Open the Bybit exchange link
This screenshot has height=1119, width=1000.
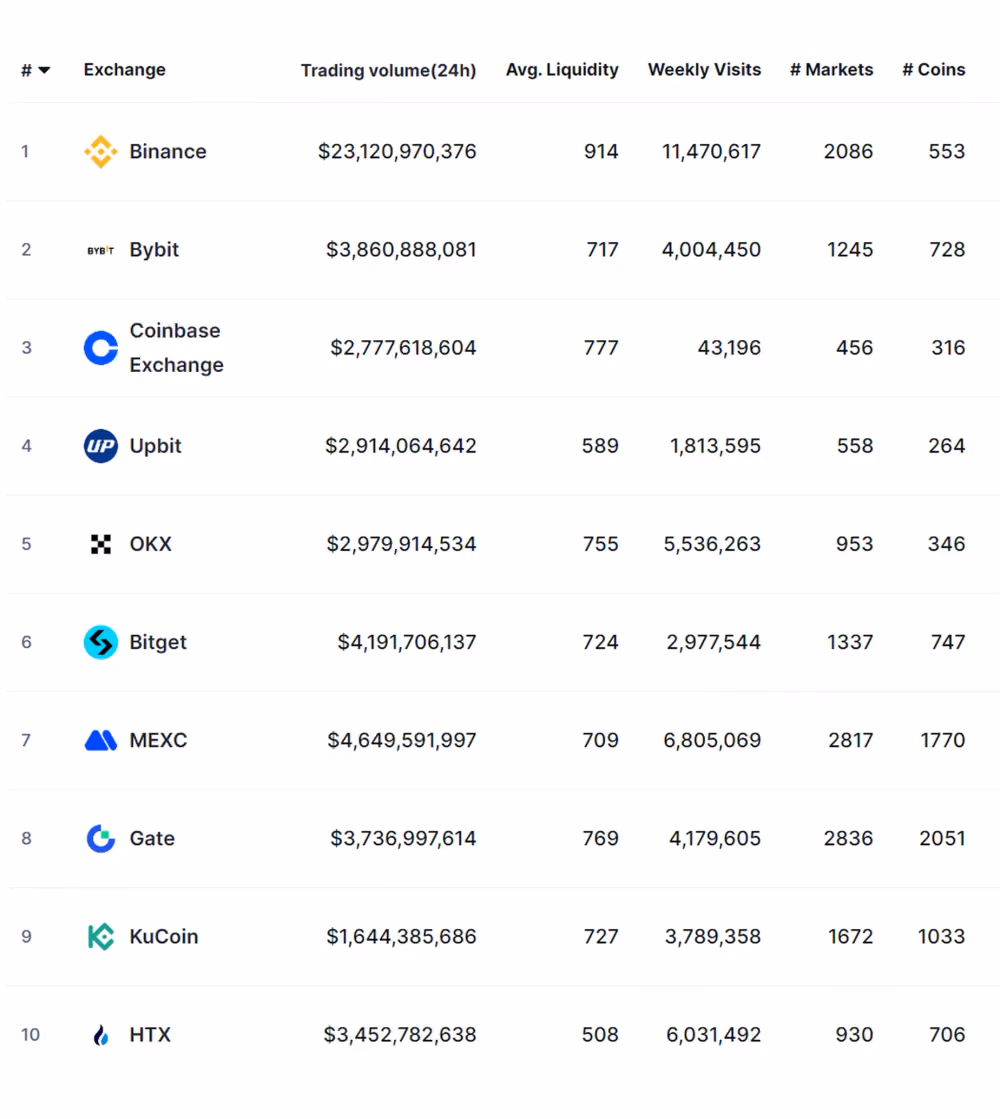(x=154, y=250)
